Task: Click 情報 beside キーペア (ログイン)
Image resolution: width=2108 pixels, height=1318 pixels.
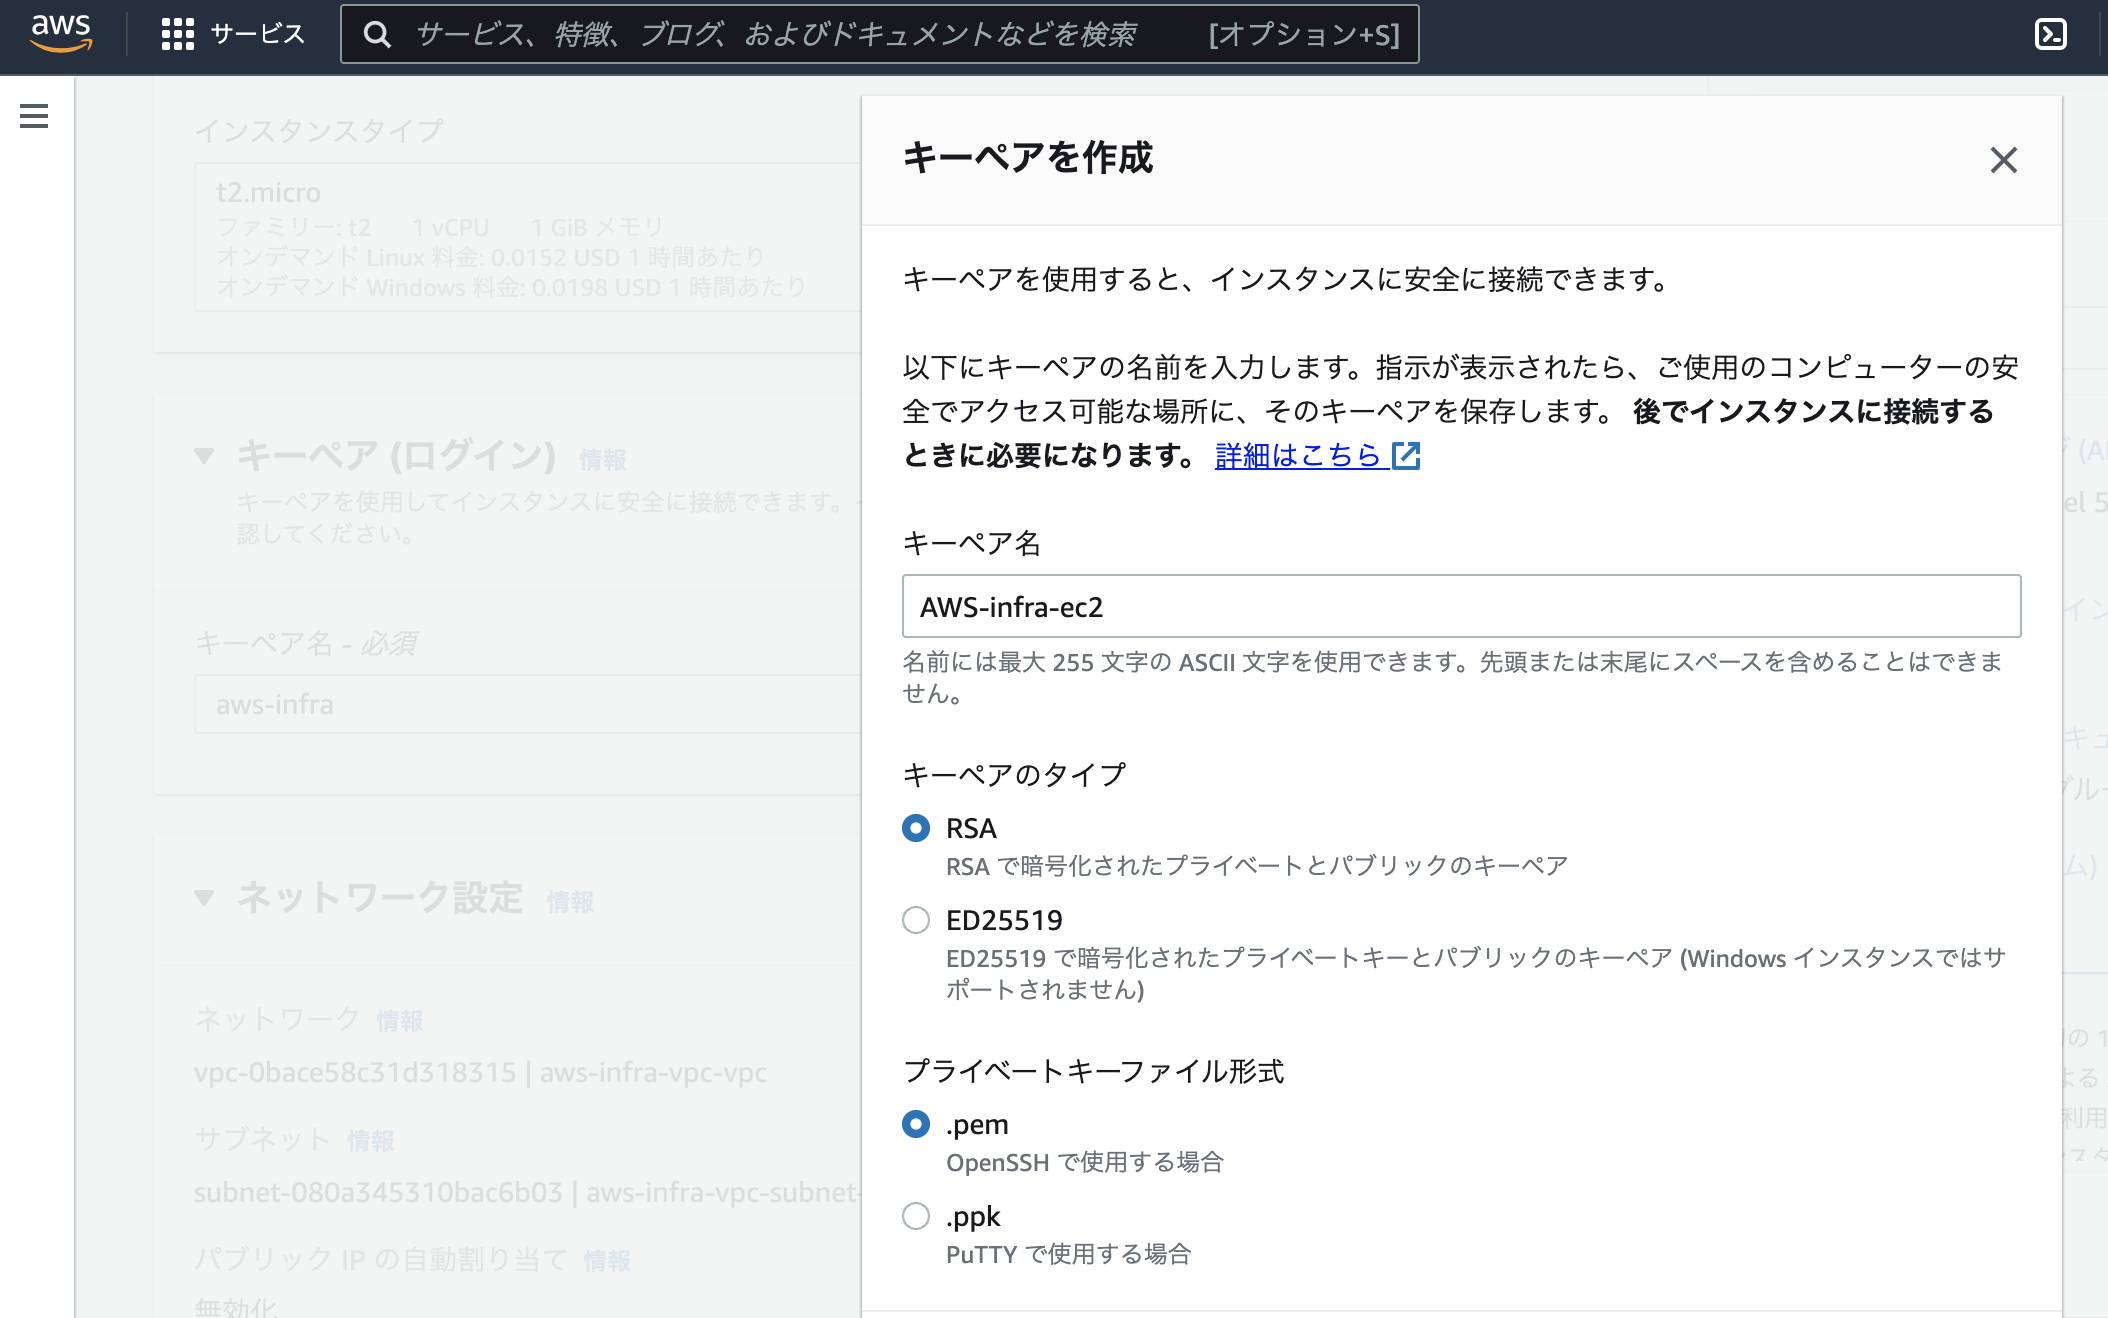Action: pyautogui.click(x=603, y=459)
